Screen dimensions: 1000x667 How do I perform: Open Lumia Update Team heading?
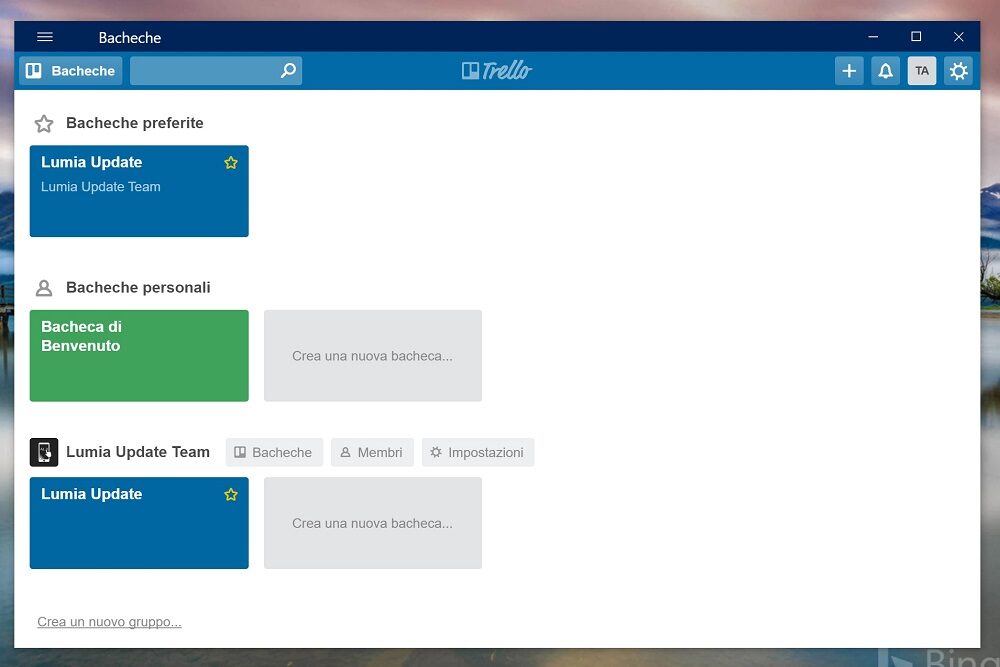pyautogui.click(x=138, y=452)
